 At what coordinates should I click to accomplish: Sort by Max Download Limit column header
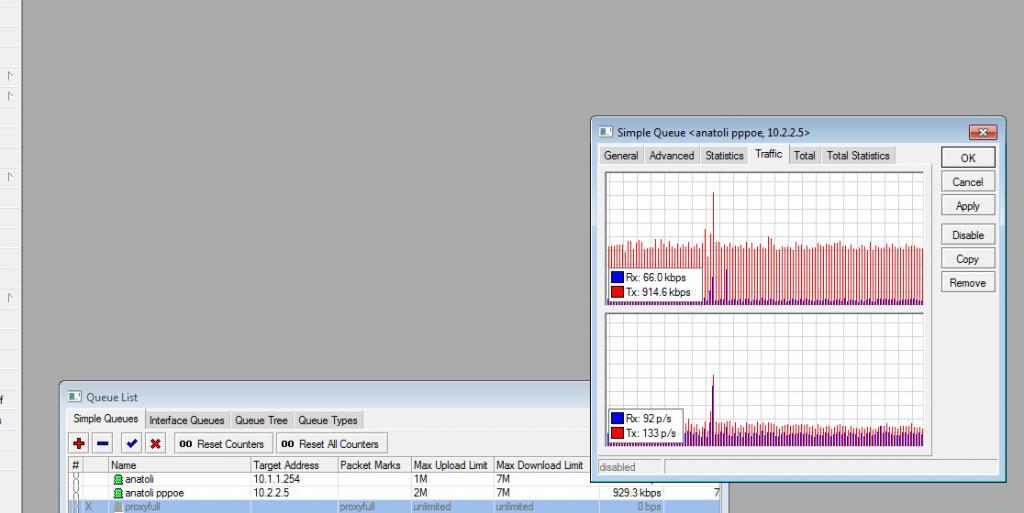point(539,465)
